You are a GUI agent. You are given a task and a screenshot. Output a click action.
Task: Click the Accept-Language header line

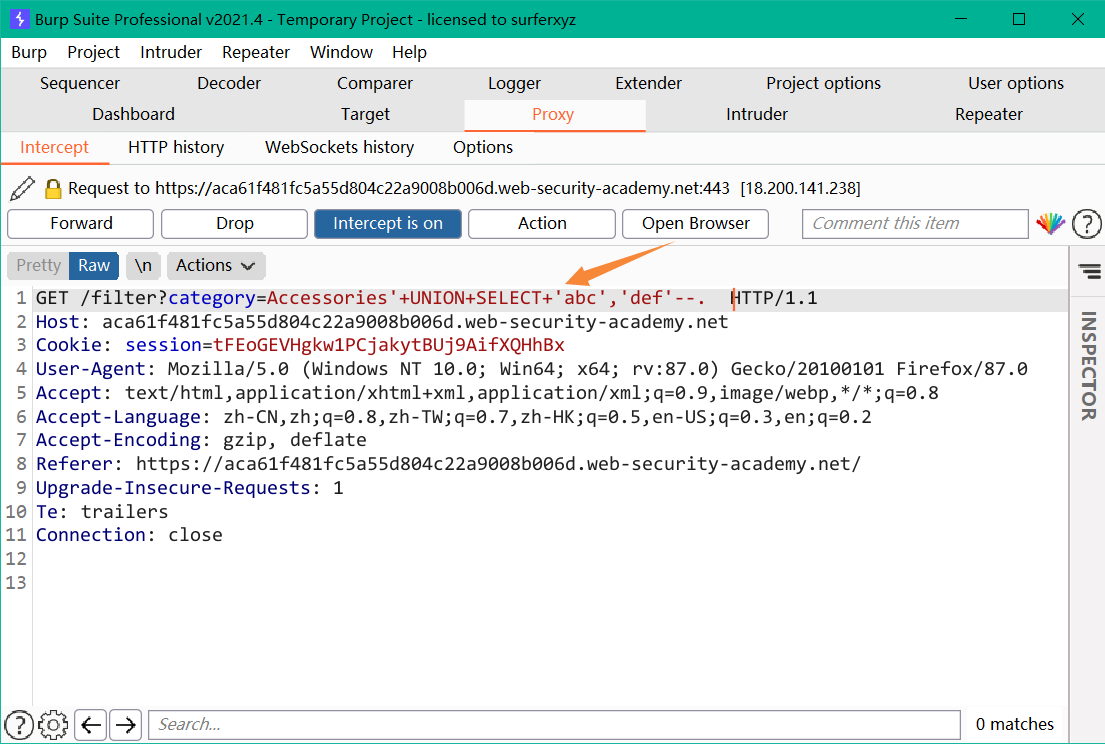click(454, 417)
